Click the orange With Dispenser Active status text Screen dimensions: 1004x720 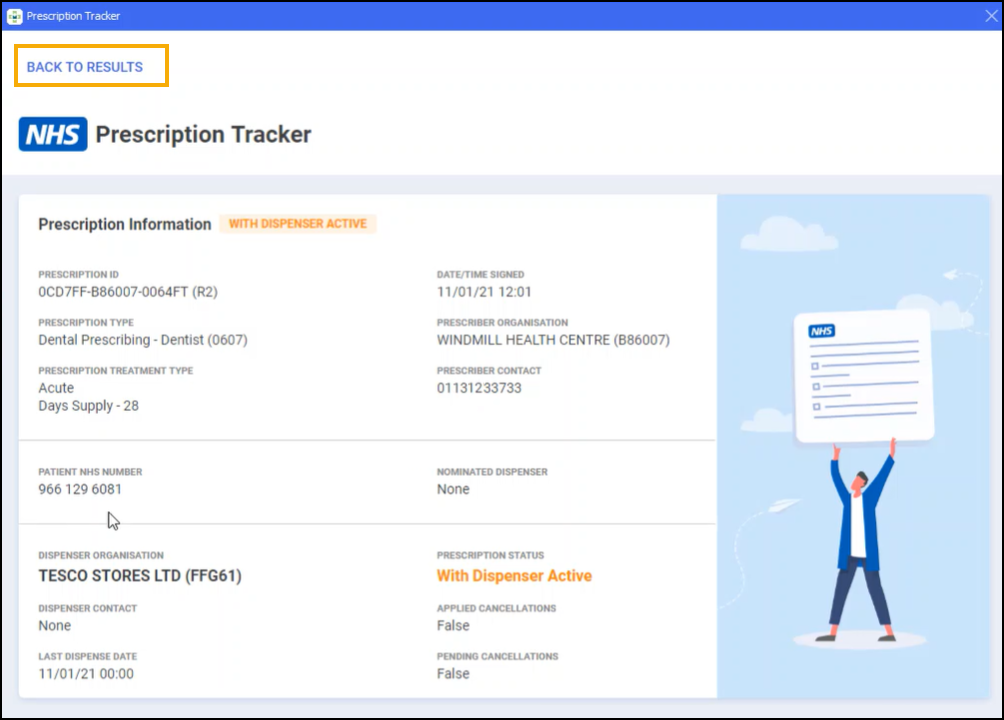514,576
